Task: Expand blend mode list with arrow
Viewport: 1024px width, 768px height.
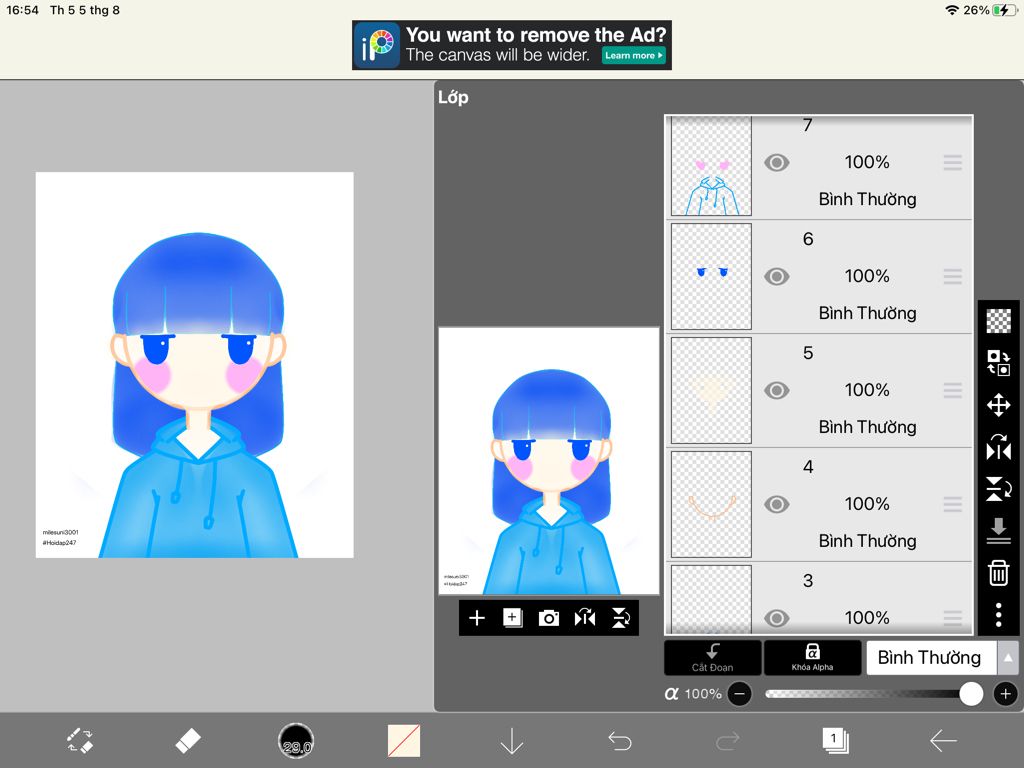Action: coord(1008,658)
